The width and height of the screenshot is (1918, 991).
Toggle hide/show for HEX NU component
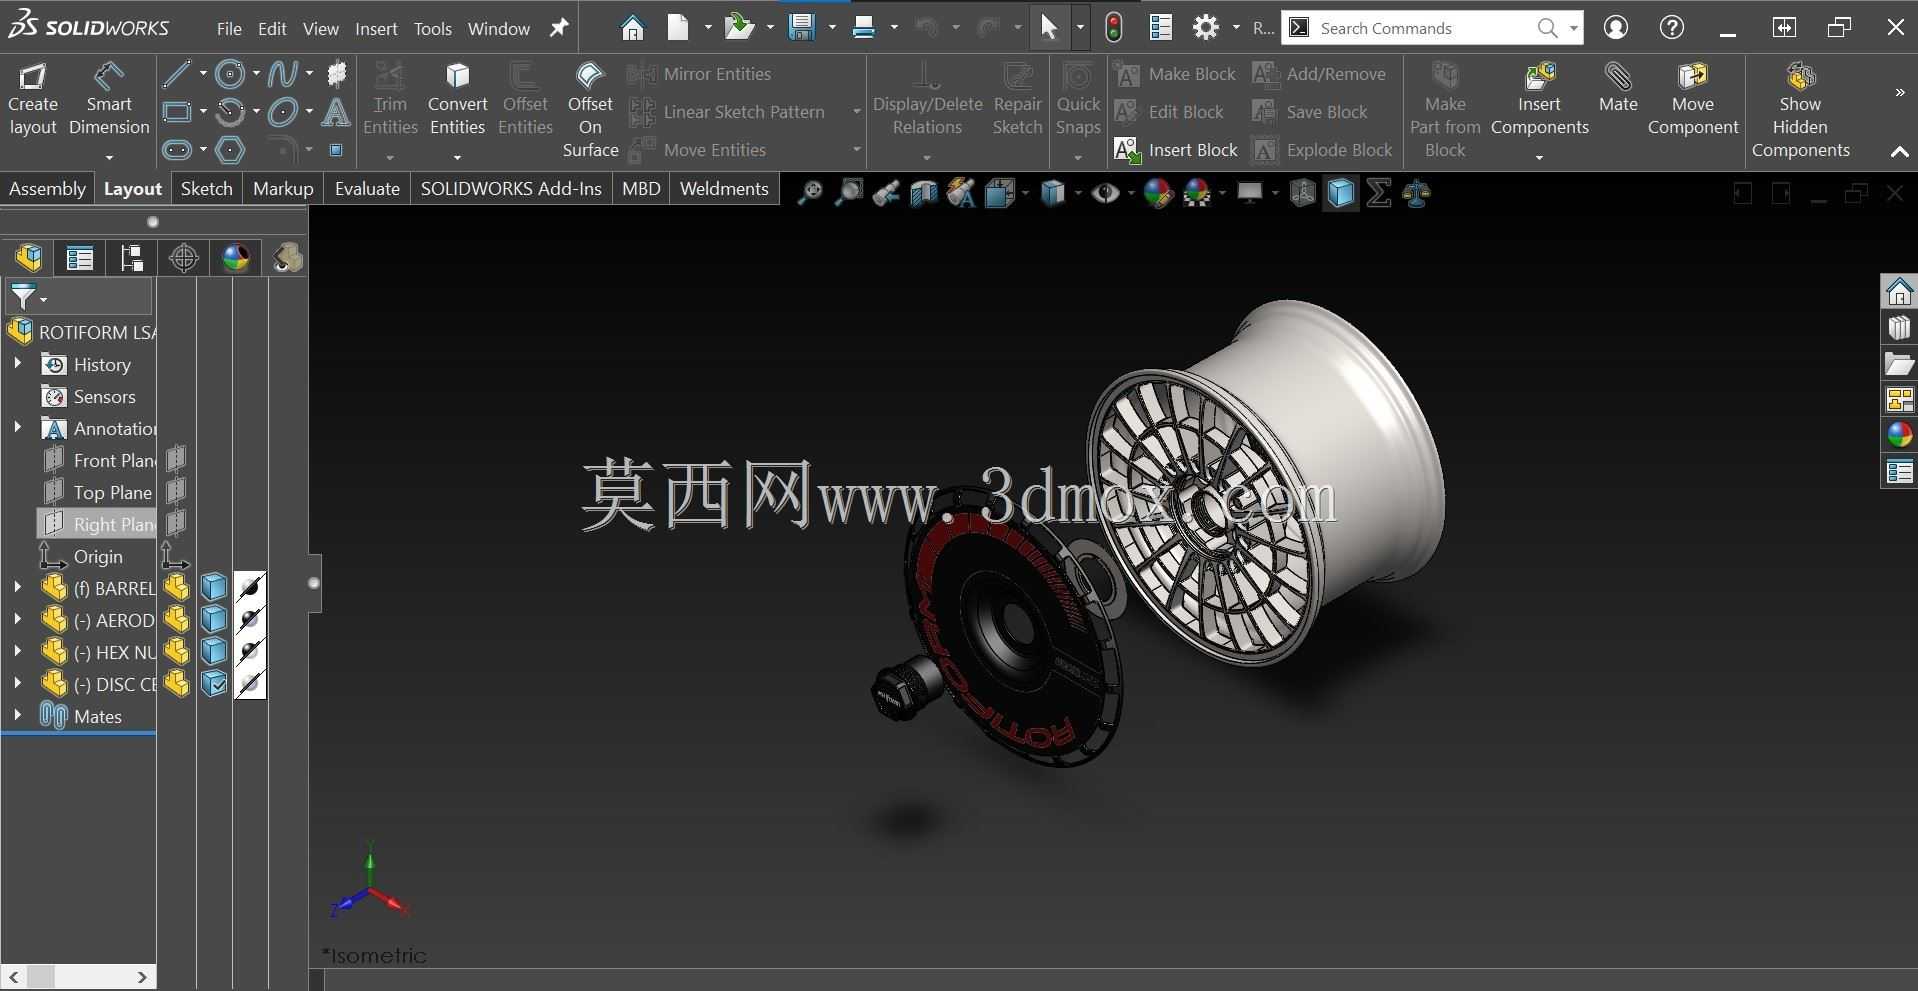pos(177,652)
